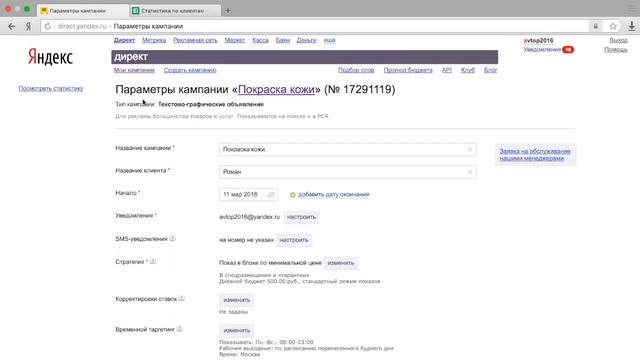The image size is (640, 360).
Task: Switch to Параметры кампании browser tab
Action: tap(82, 11)
